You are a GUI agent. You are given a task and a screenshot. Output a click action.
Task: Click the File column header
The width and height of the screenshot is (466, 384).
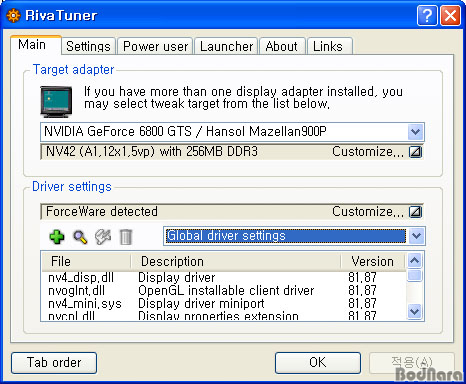(x=86, y=261)
